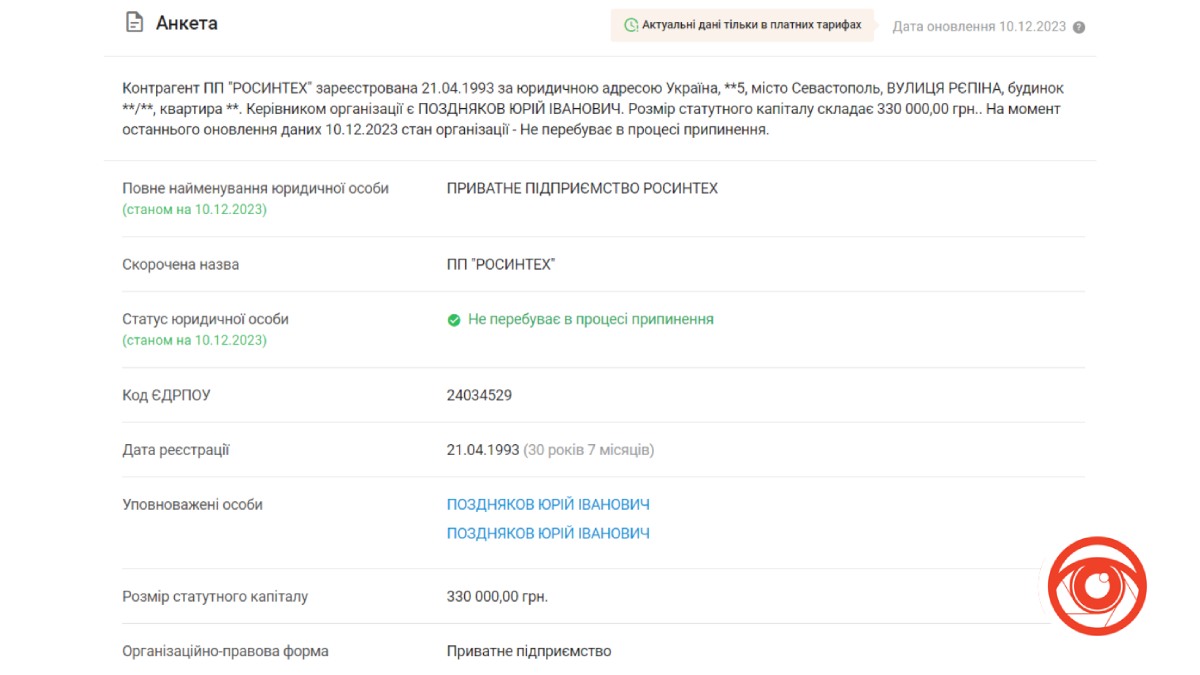Click the 'Приватне підприємство' legal form value
The width and height of the screenshot is (1200, 675).
coord(529,651)
